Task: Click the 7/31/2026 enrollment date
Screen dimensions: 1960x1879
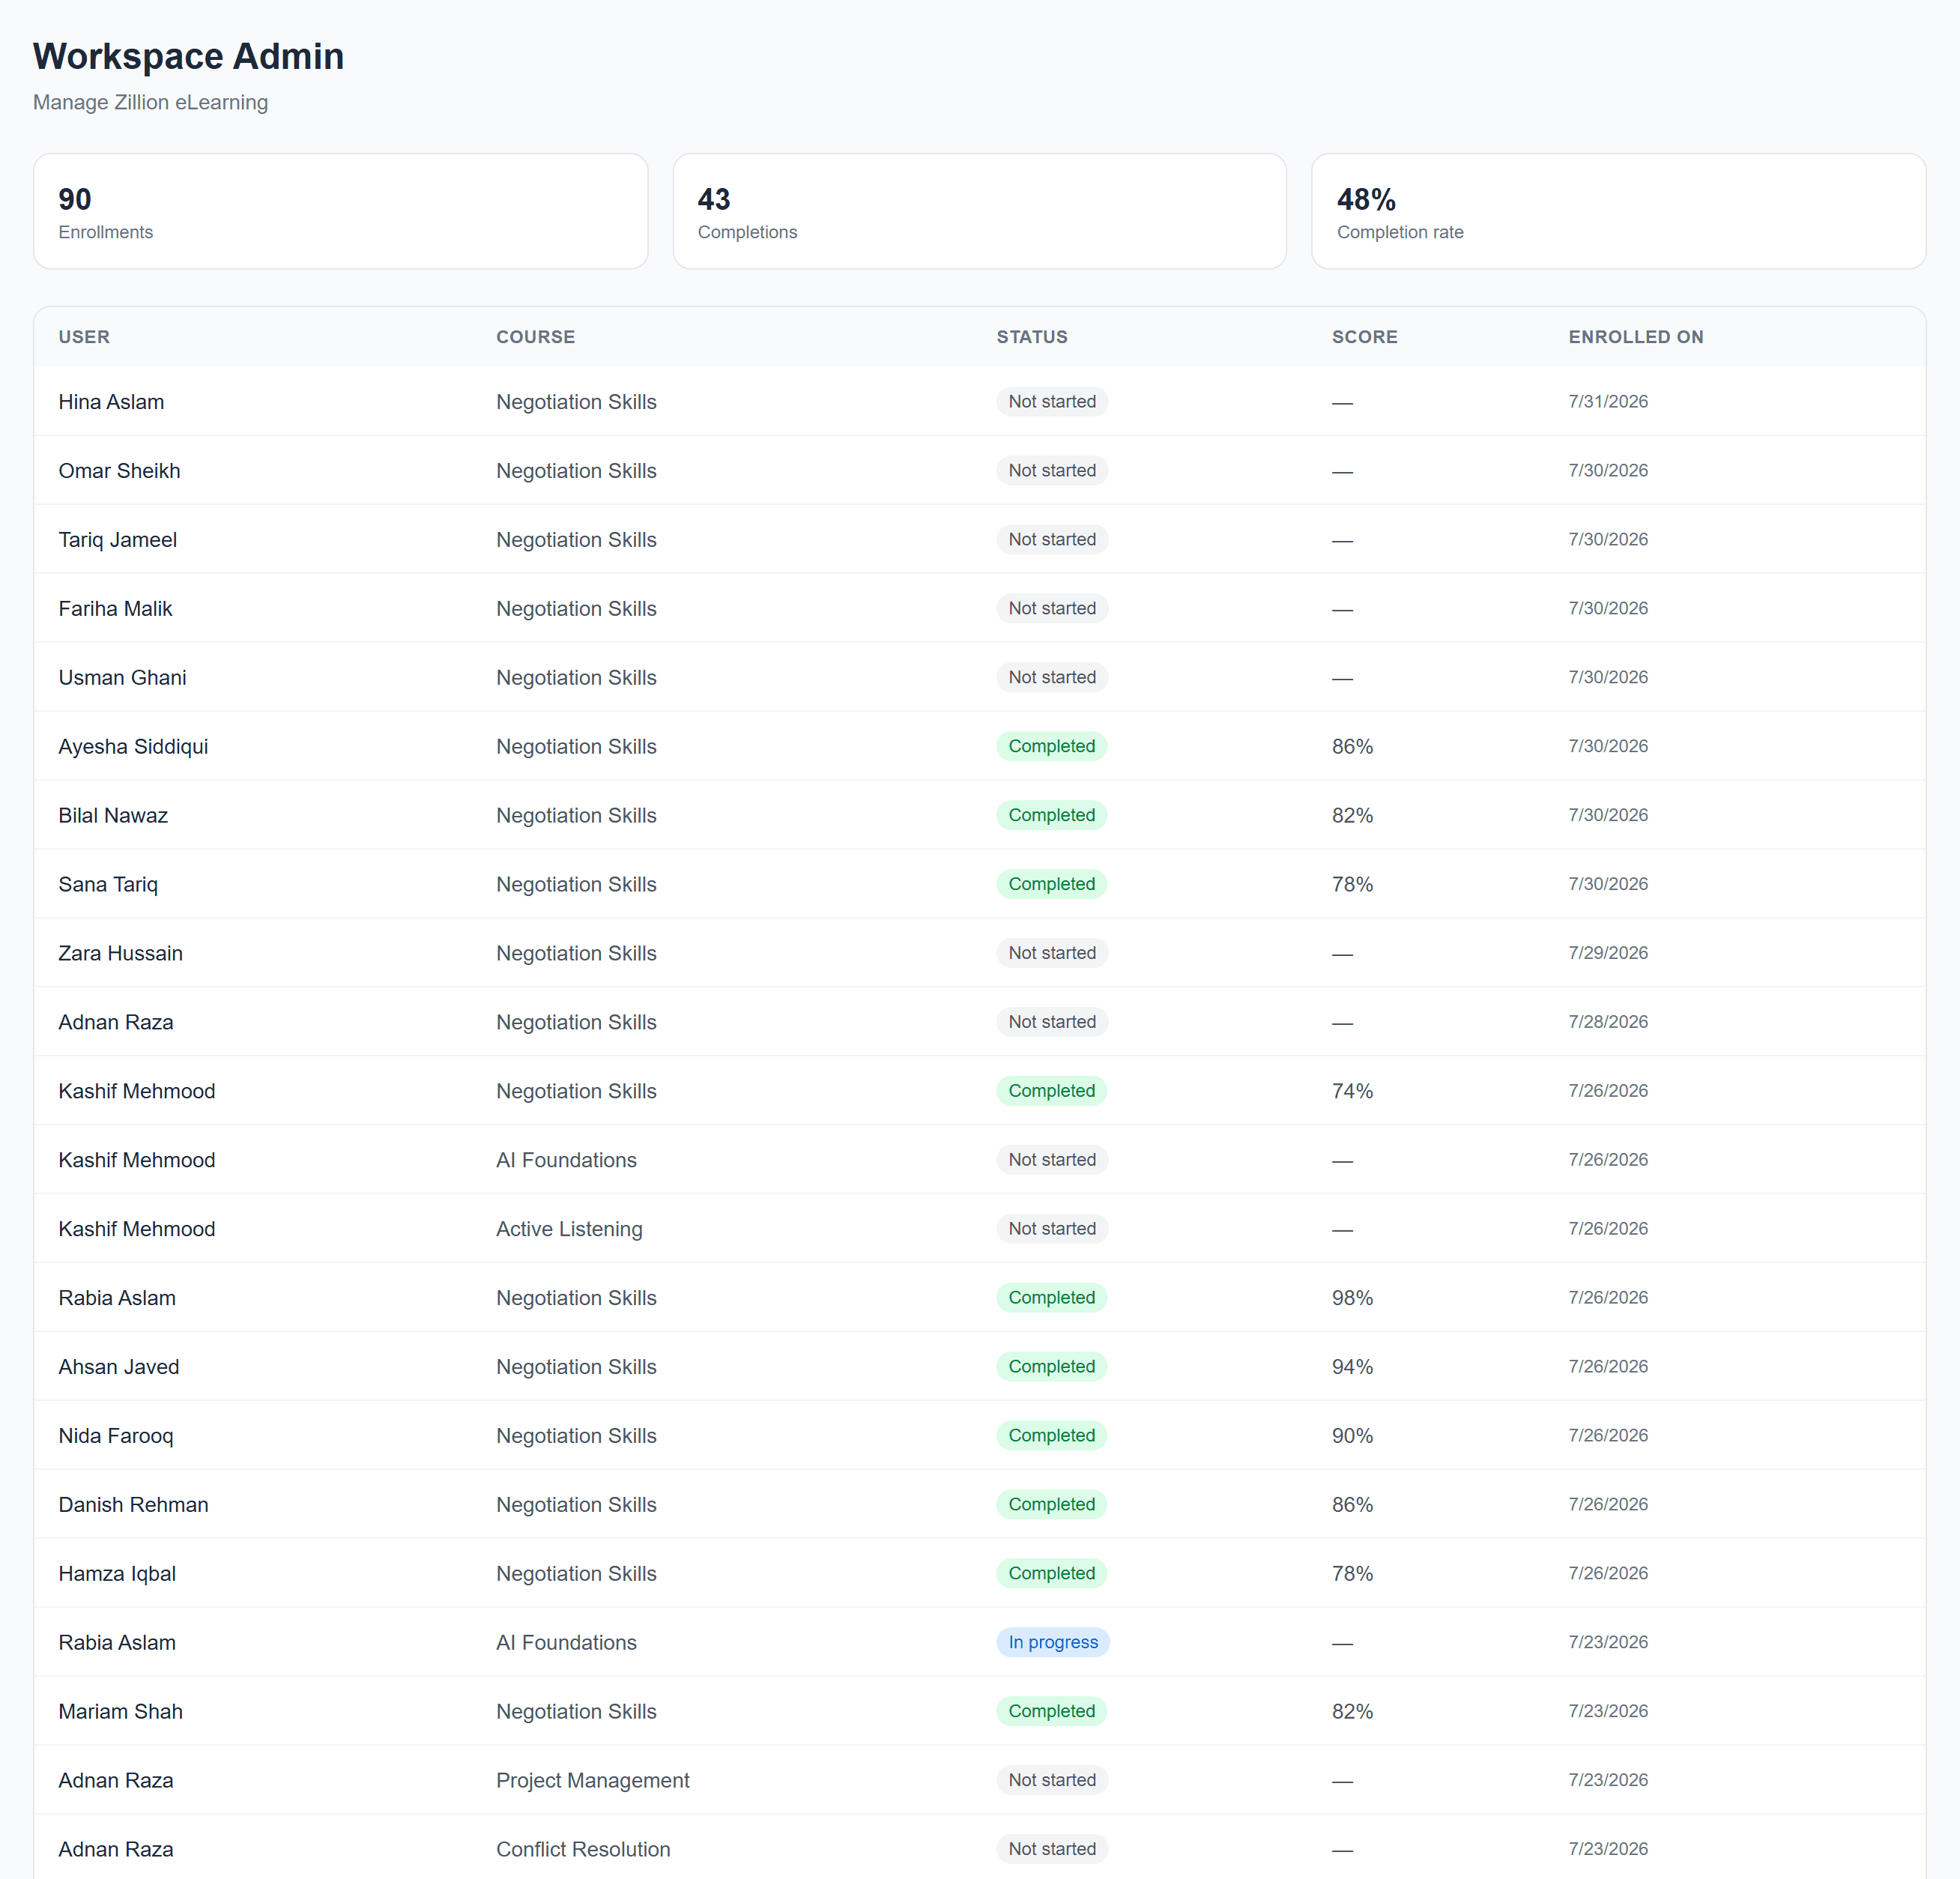Action: [1608, 402]
